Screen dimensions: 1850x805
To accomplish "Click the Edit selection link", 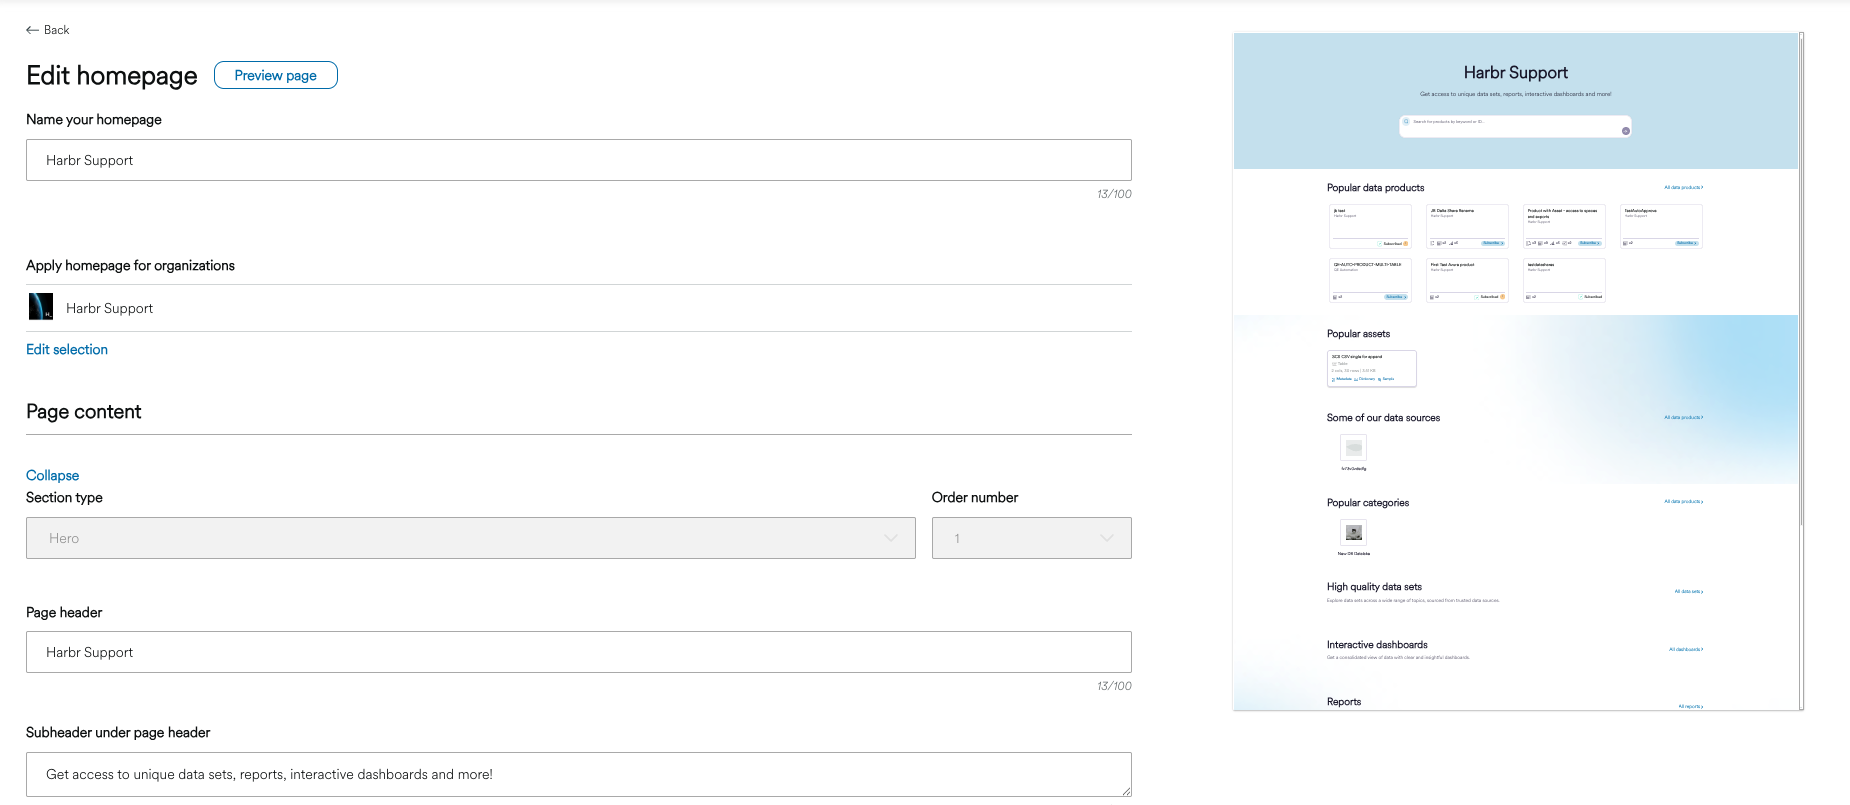I will coord(67,349).
